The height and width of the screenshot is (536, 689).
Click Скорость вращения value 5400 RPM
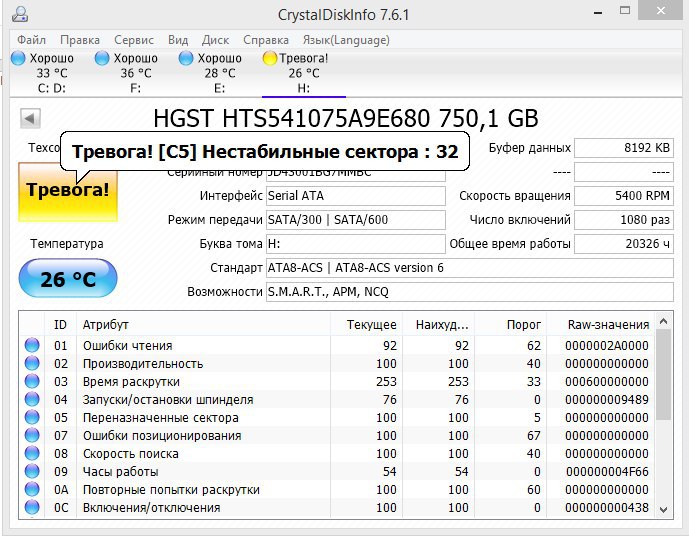point(624,196)
